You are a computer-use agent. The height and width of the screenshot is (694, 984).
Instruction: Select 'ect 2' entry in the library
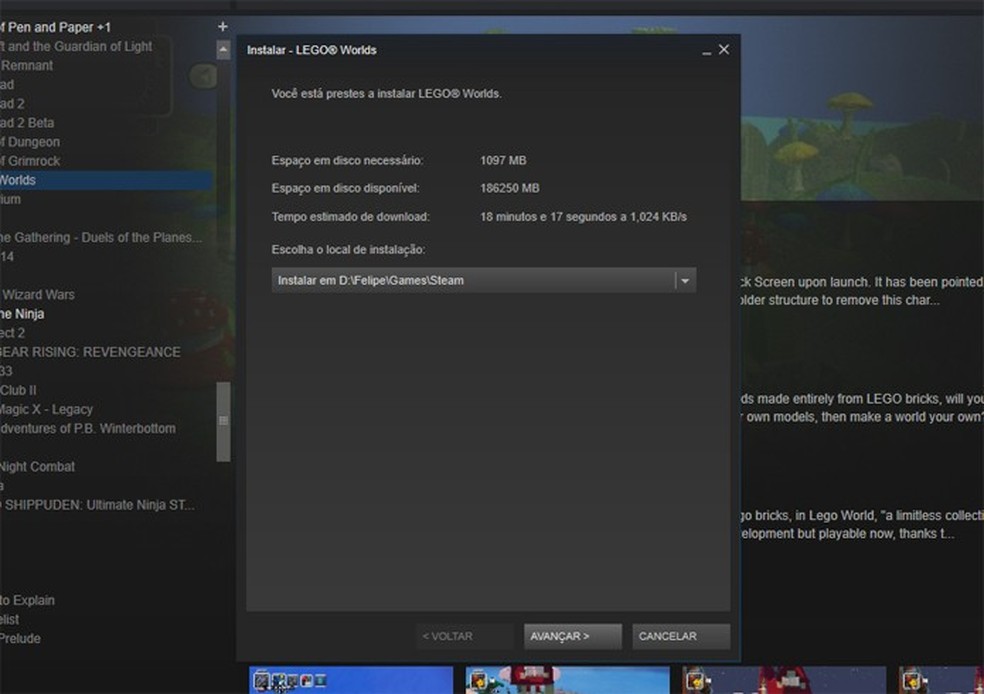click(13, 333)
